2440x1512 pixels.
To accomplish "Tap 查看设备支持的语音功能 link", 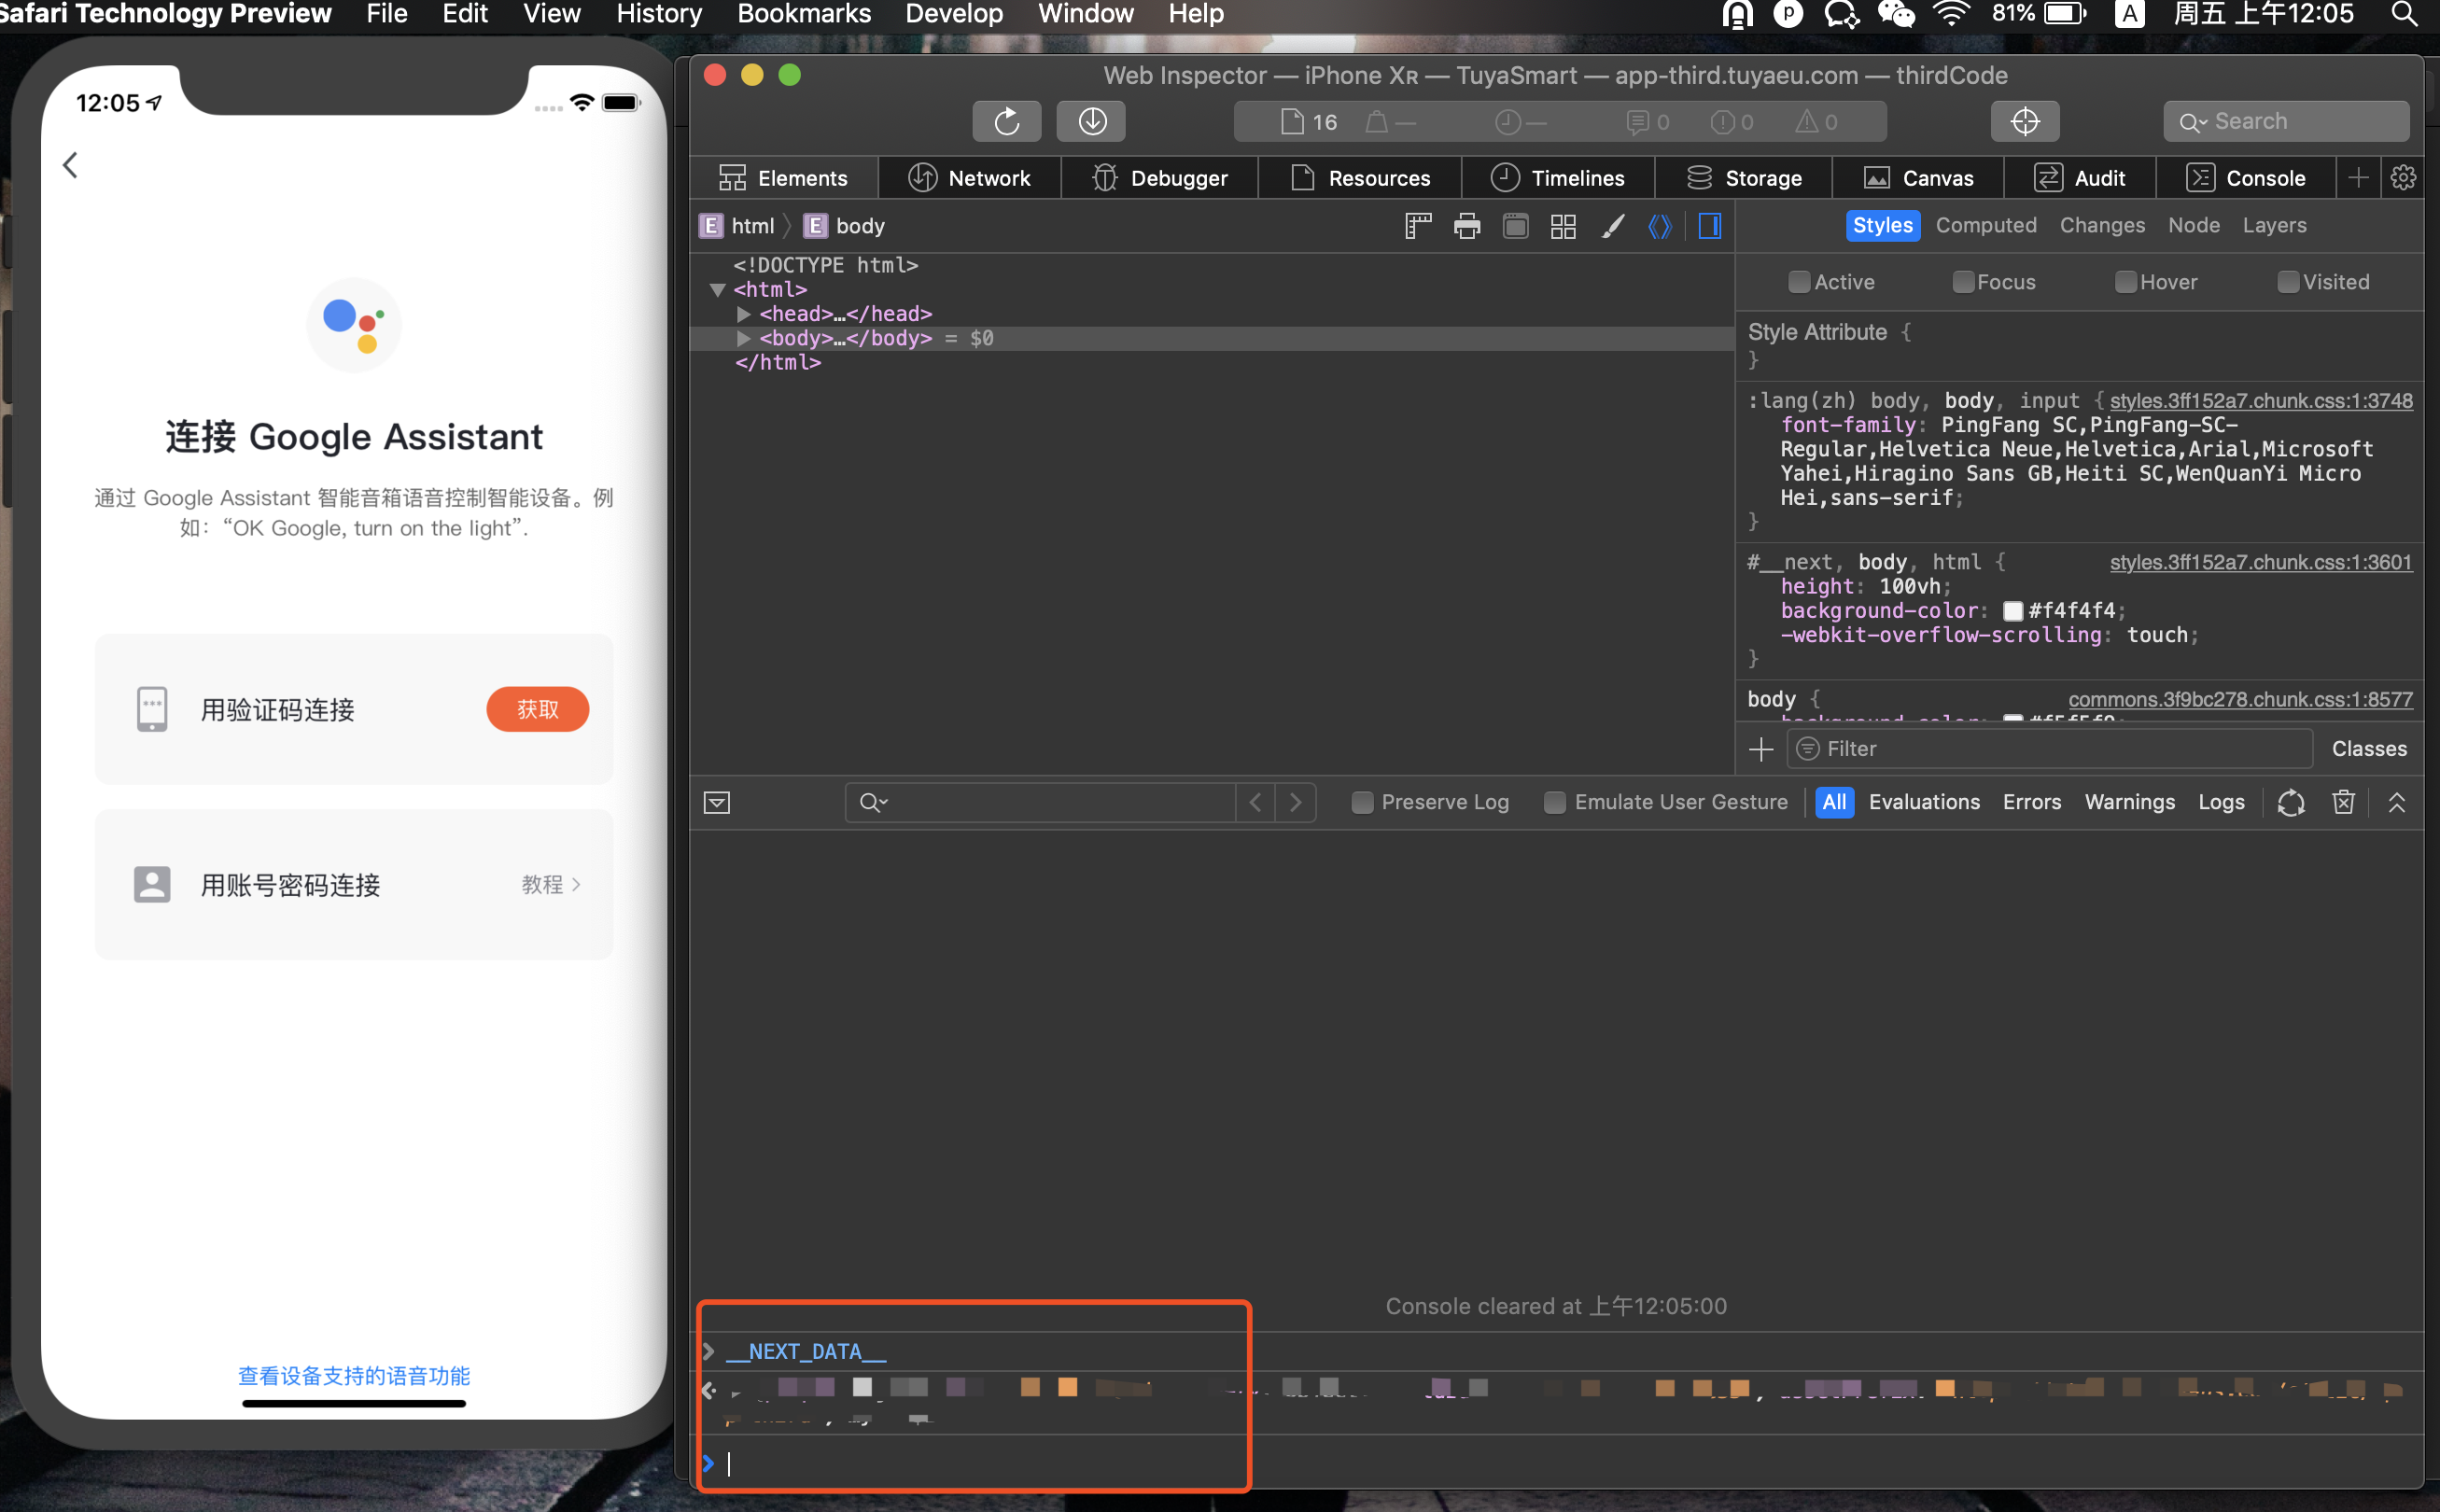I will coord(354,1376).
